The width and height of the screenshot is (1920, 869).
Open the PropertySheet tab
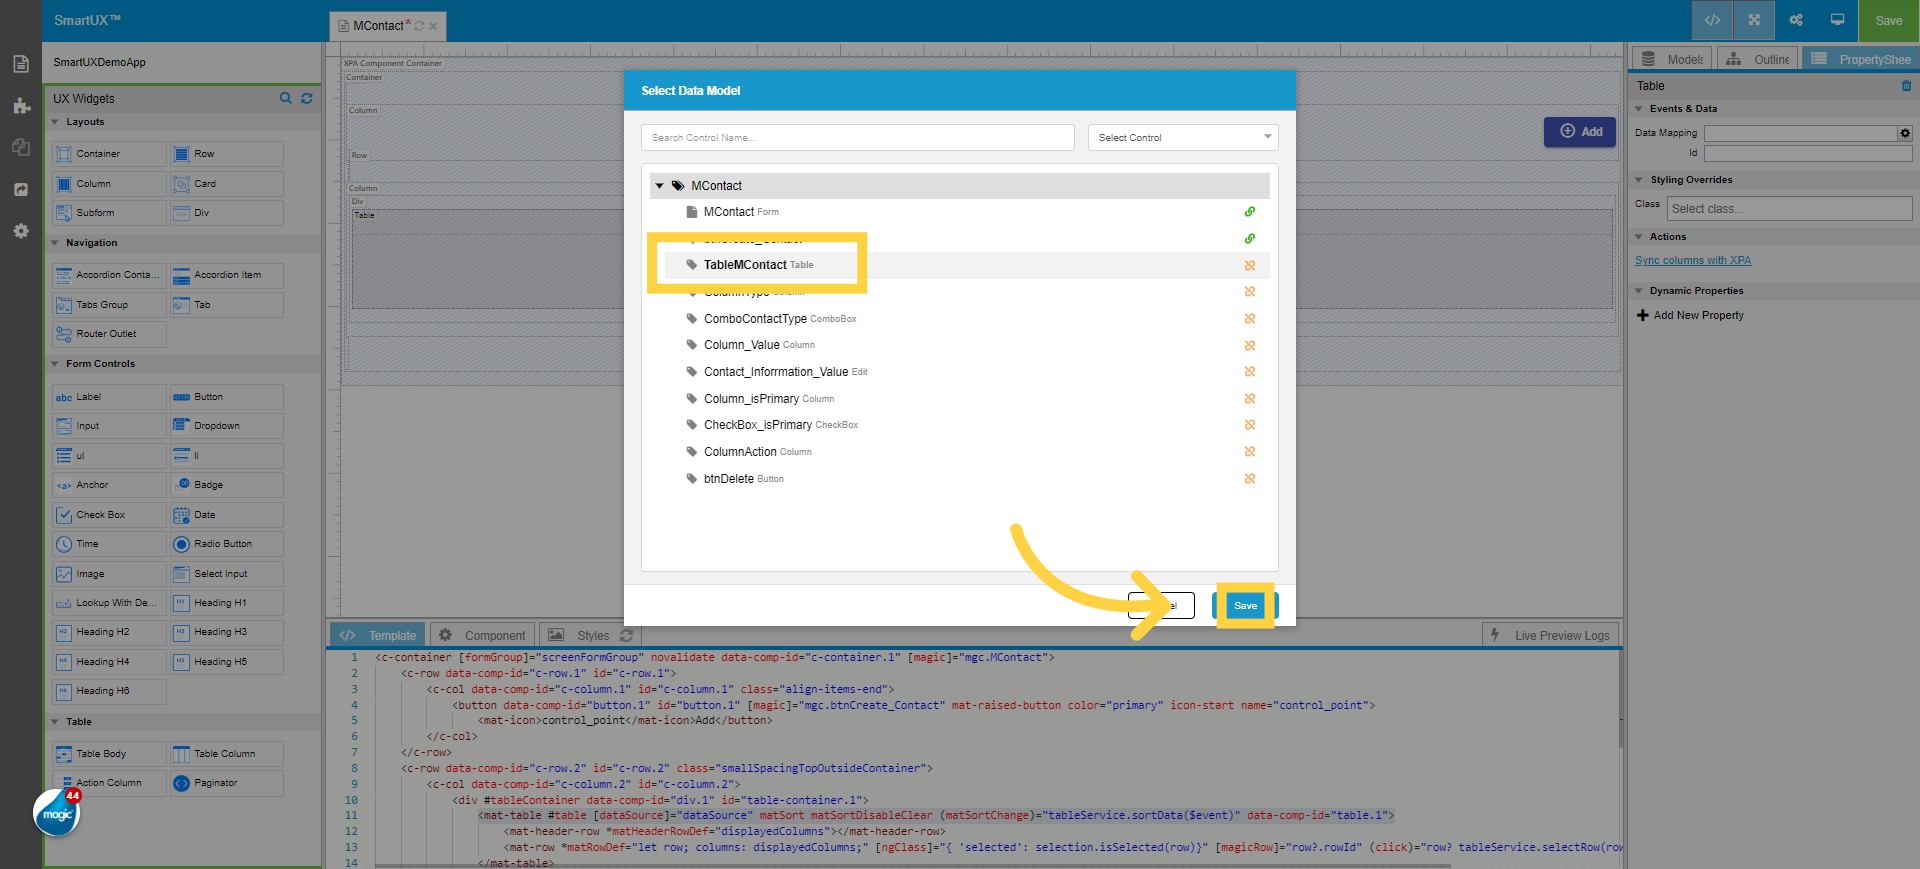coord(1861,59)
